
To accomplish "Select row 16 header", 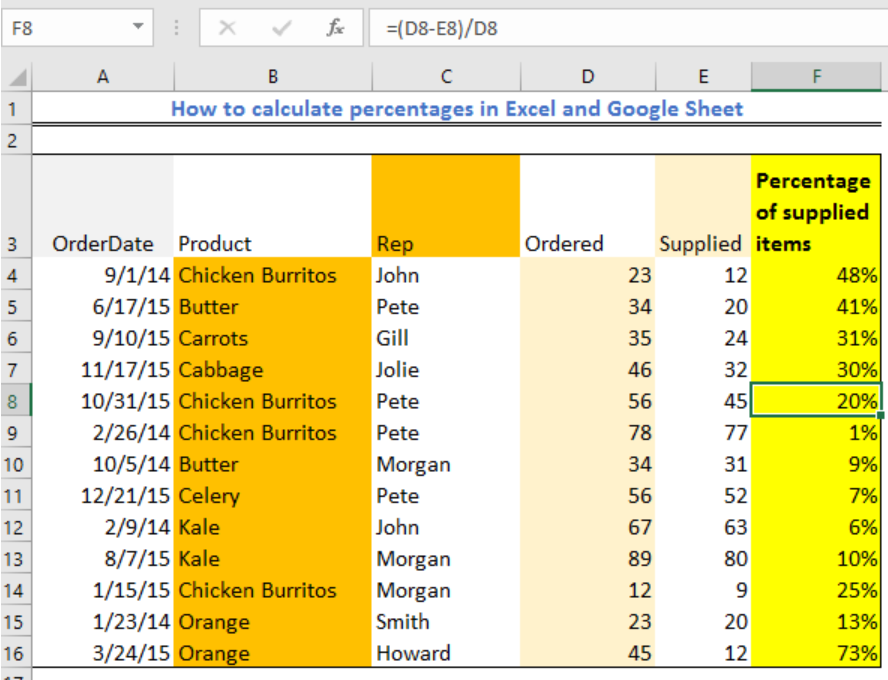I will [16, 653].
